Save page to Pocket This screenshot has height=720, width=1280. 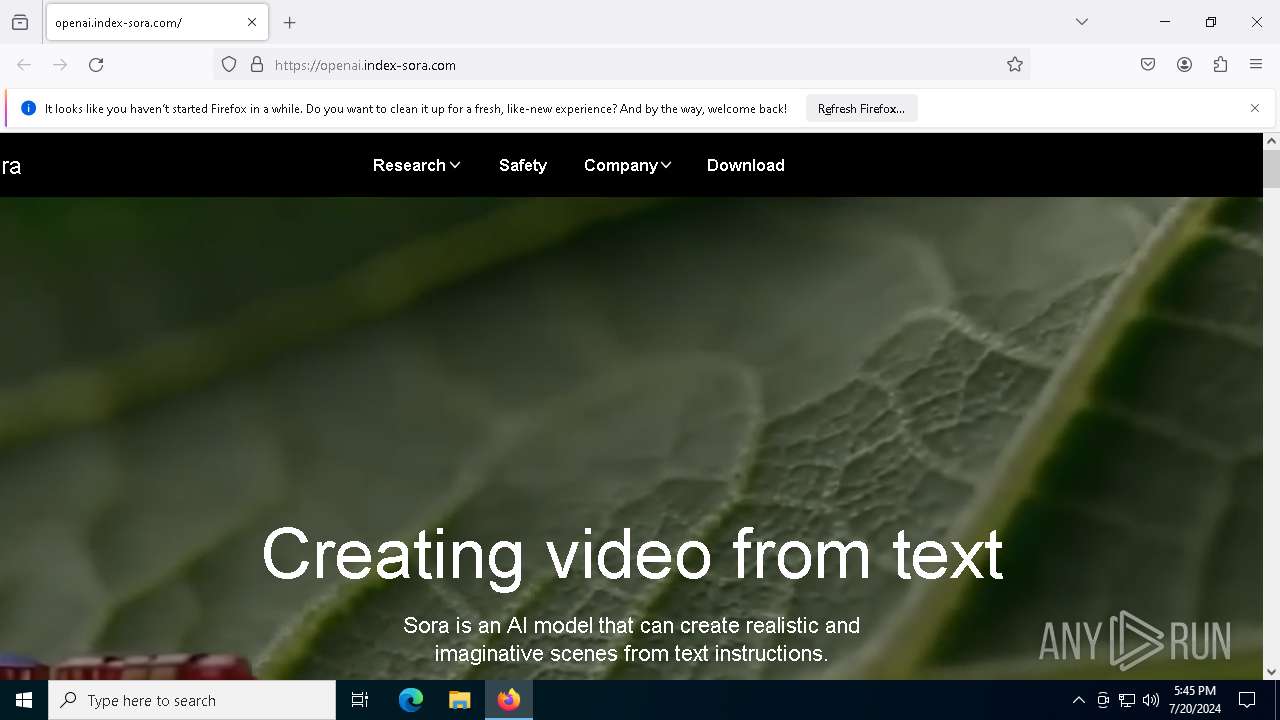point(1148,65)
